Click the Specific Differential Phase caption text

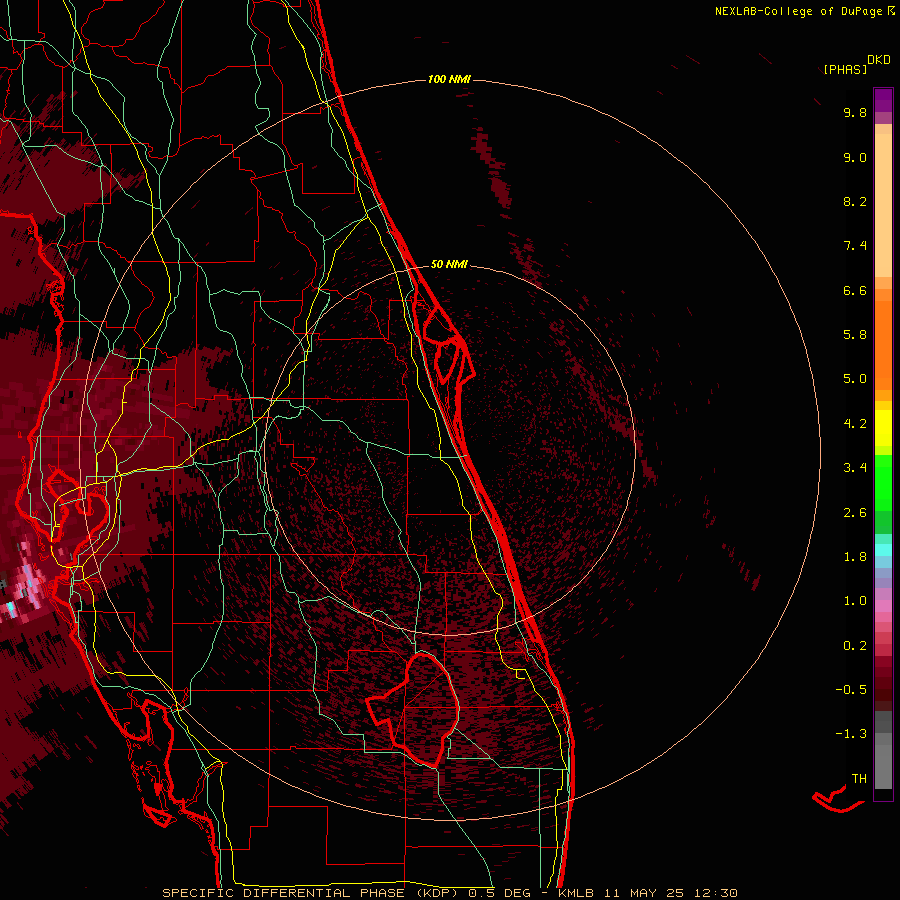click(x=449, y=893)
